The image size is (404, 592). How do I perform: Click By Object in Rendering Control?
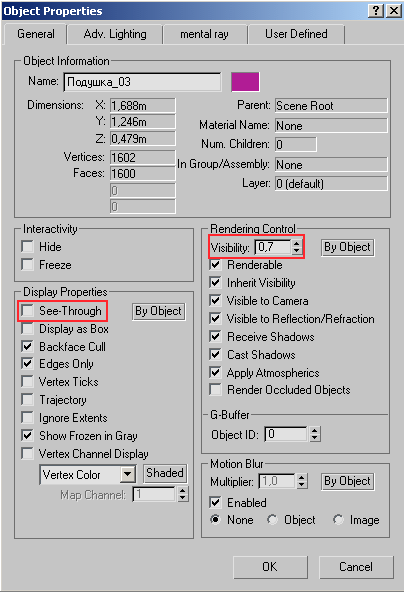point(347,247)
